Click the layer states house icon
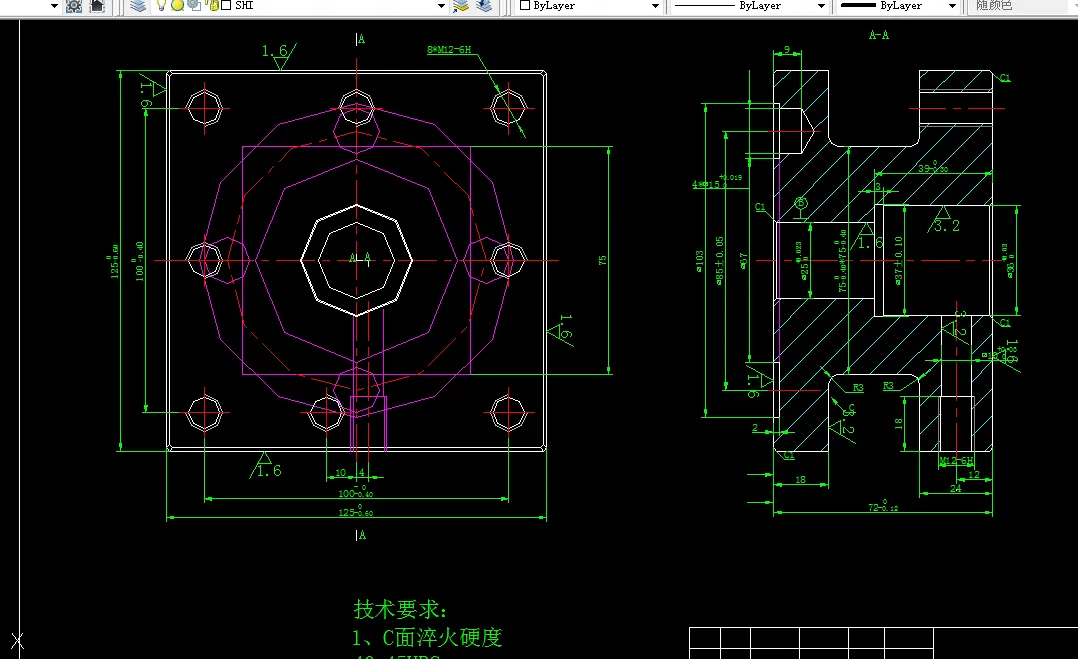 [x=96, y=6]
